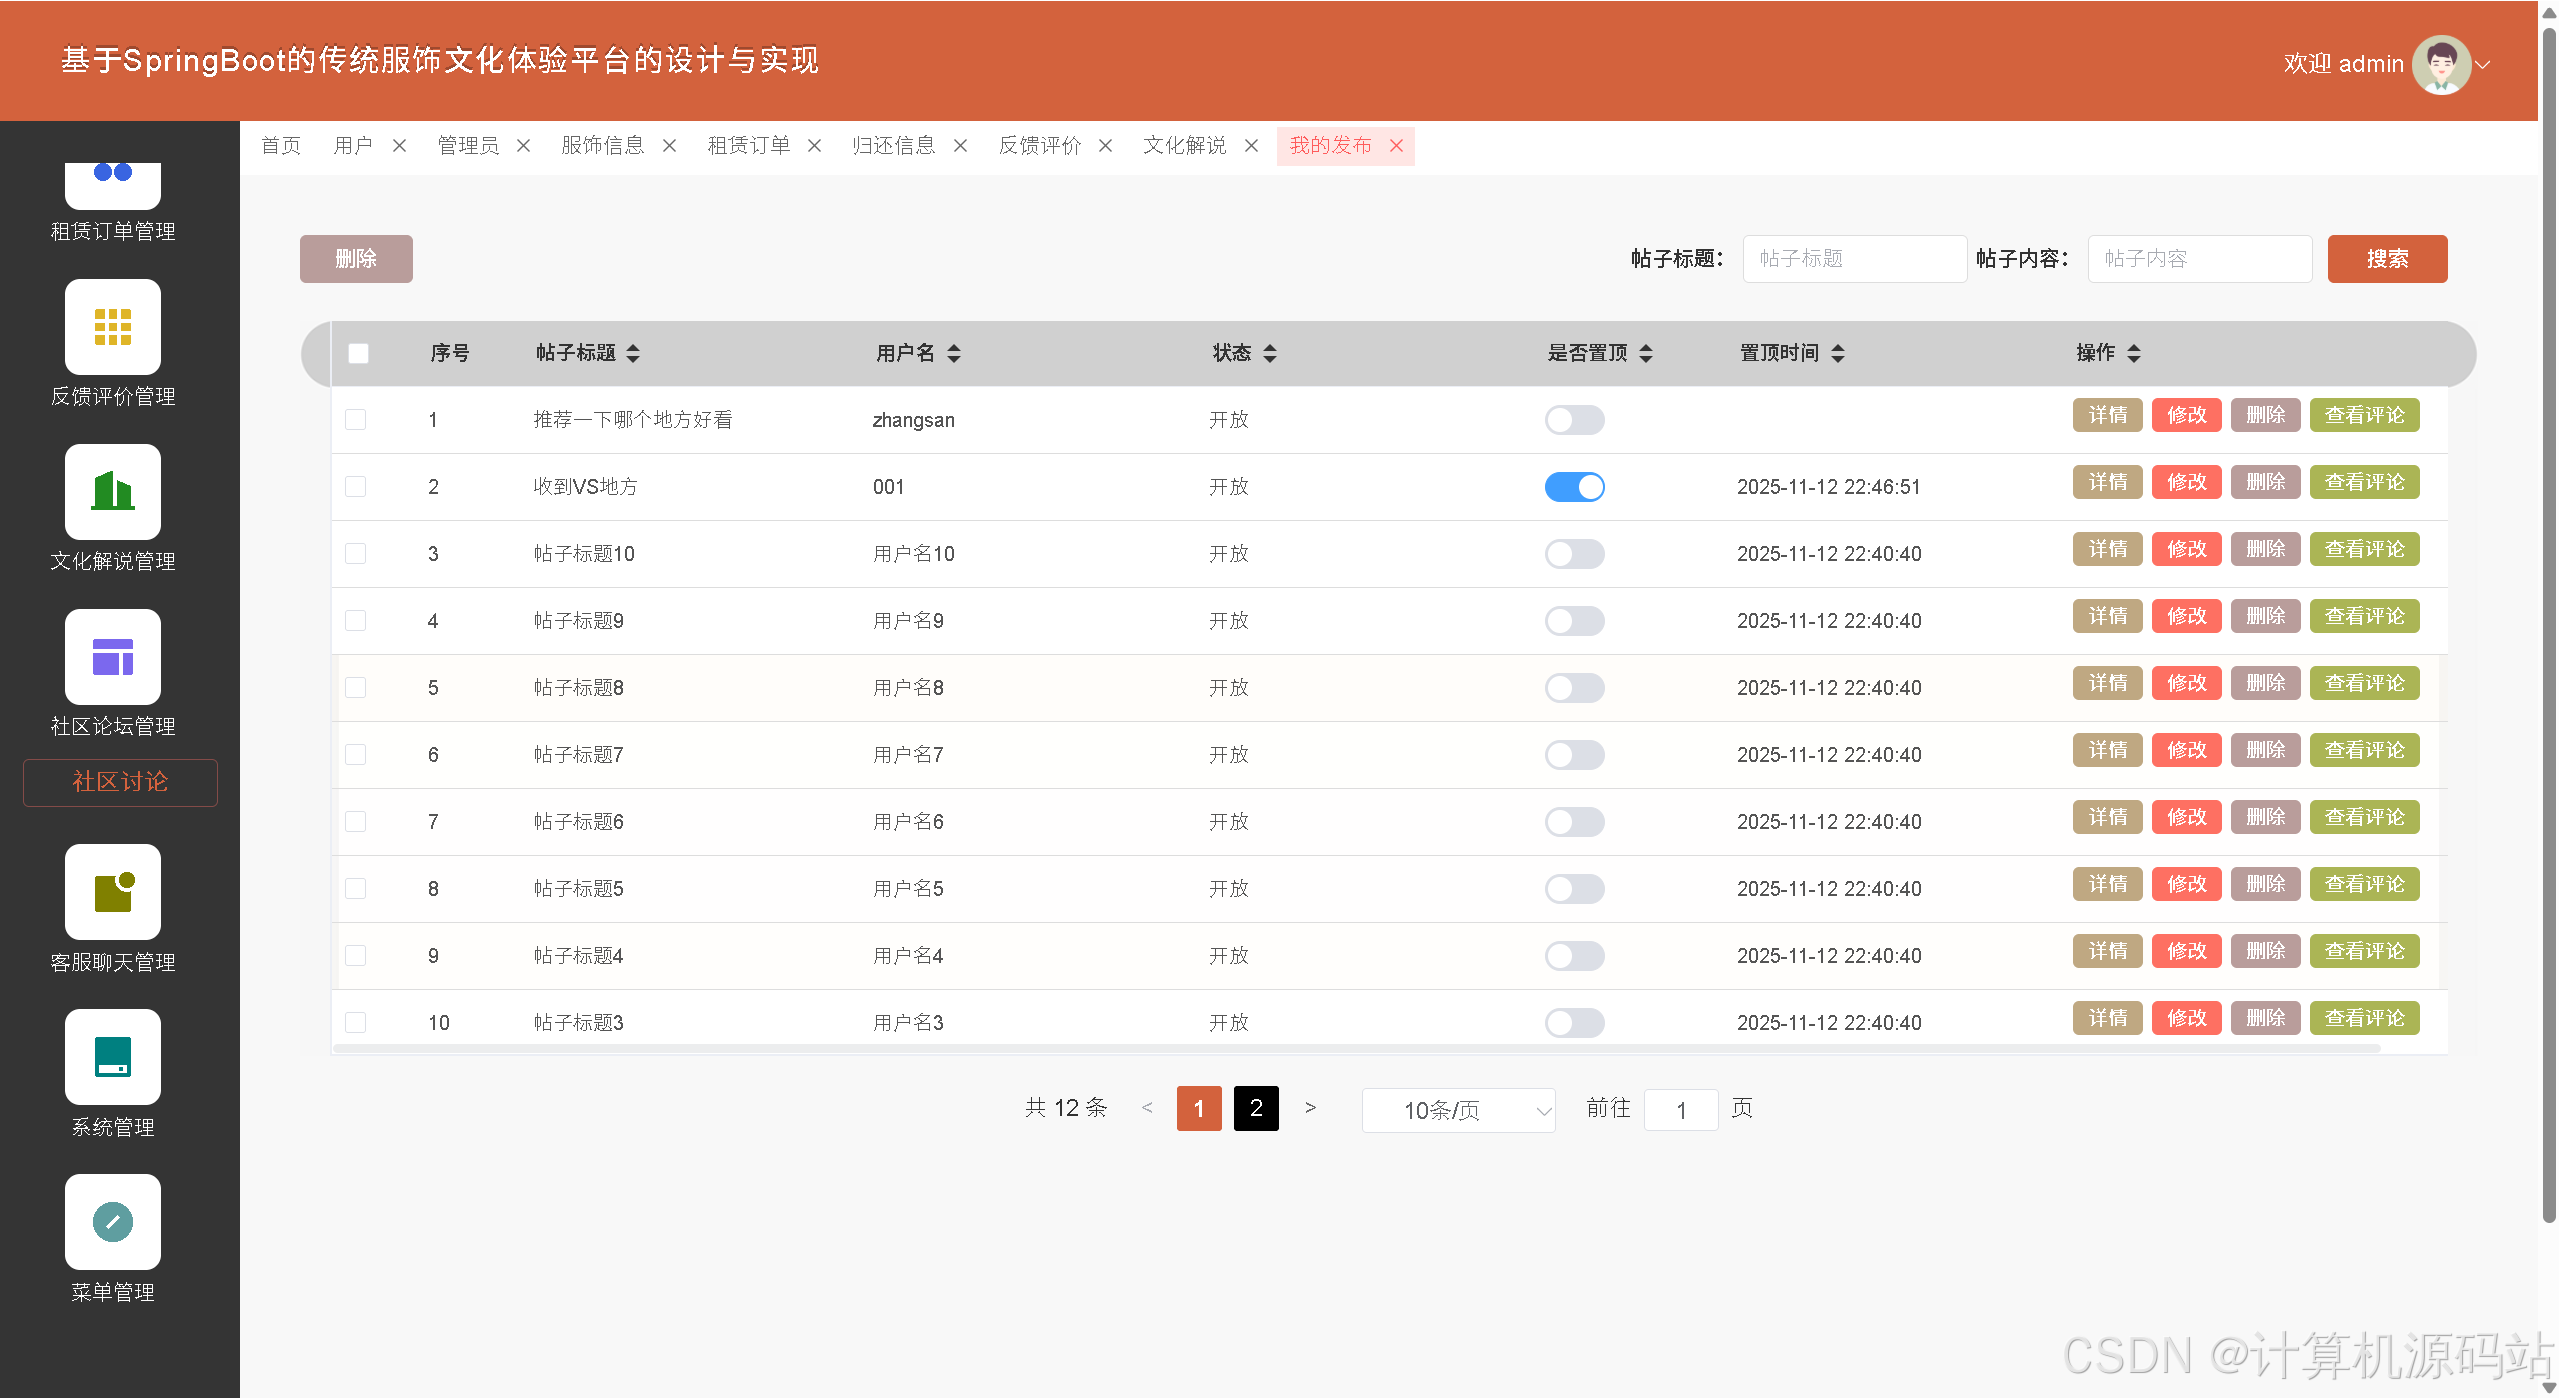
Task: Open the 文化解说管理 green building icon
Action: (x=112, y=492)
